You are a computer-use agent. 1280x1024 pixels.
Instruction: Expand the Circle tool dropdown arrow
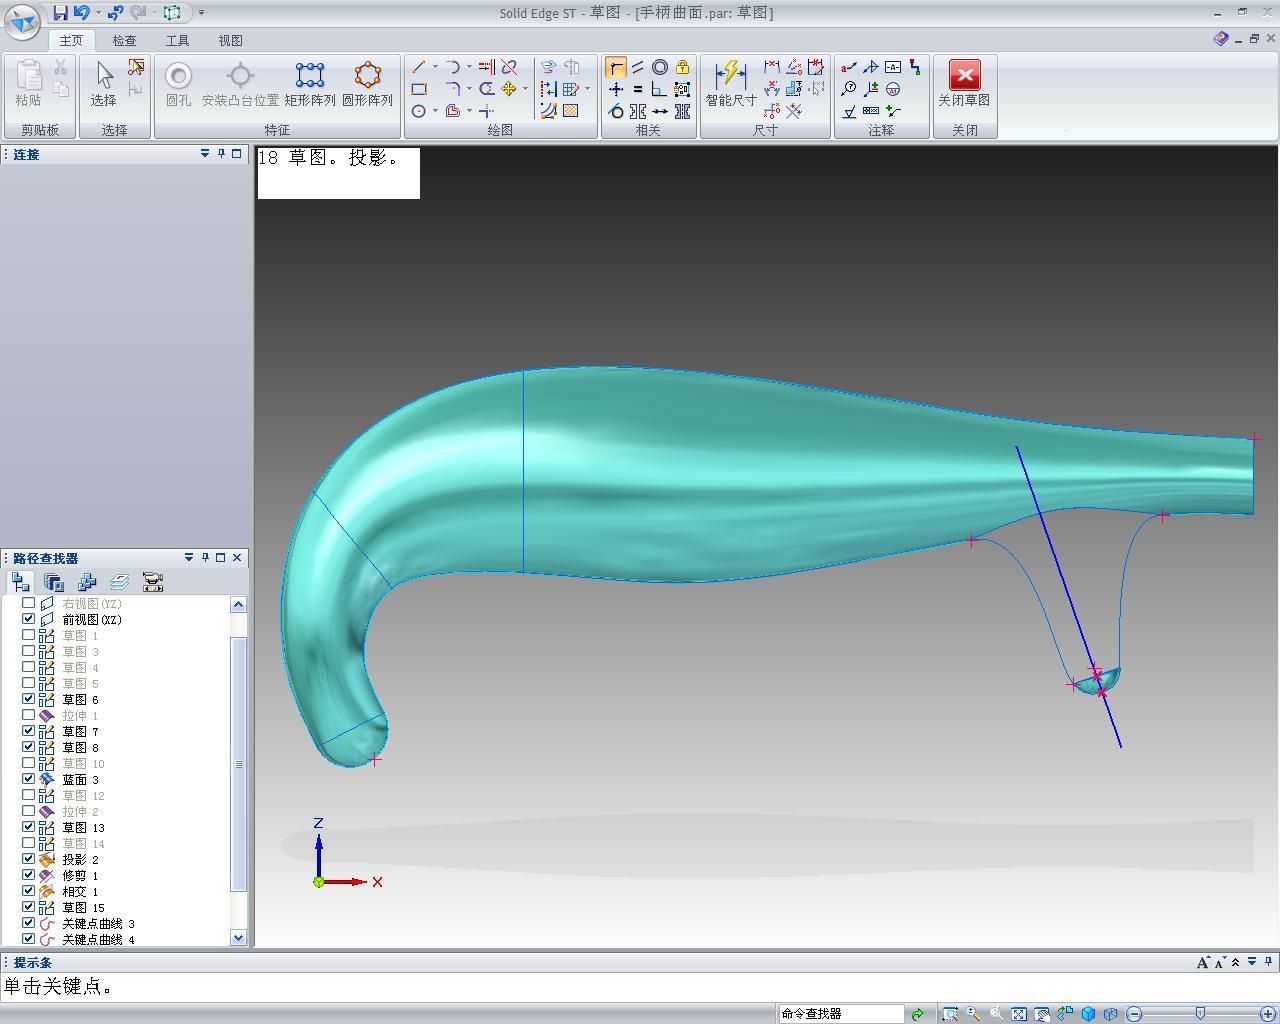point(434,111)
